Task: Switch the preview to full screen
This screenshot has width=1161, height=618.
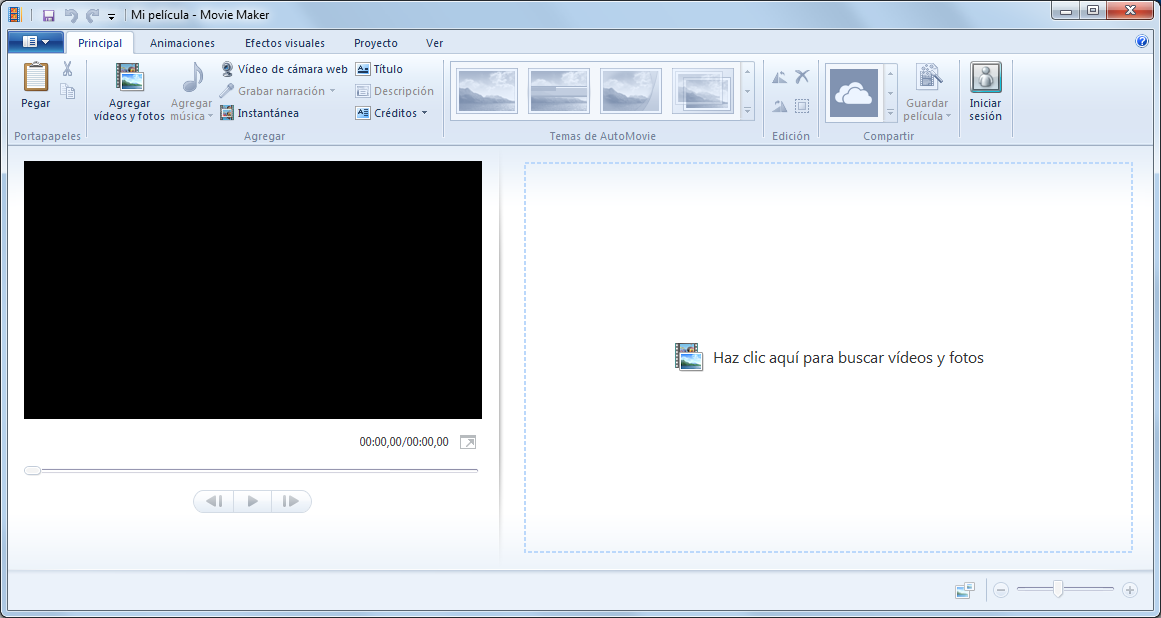Action: click(467, 441)
